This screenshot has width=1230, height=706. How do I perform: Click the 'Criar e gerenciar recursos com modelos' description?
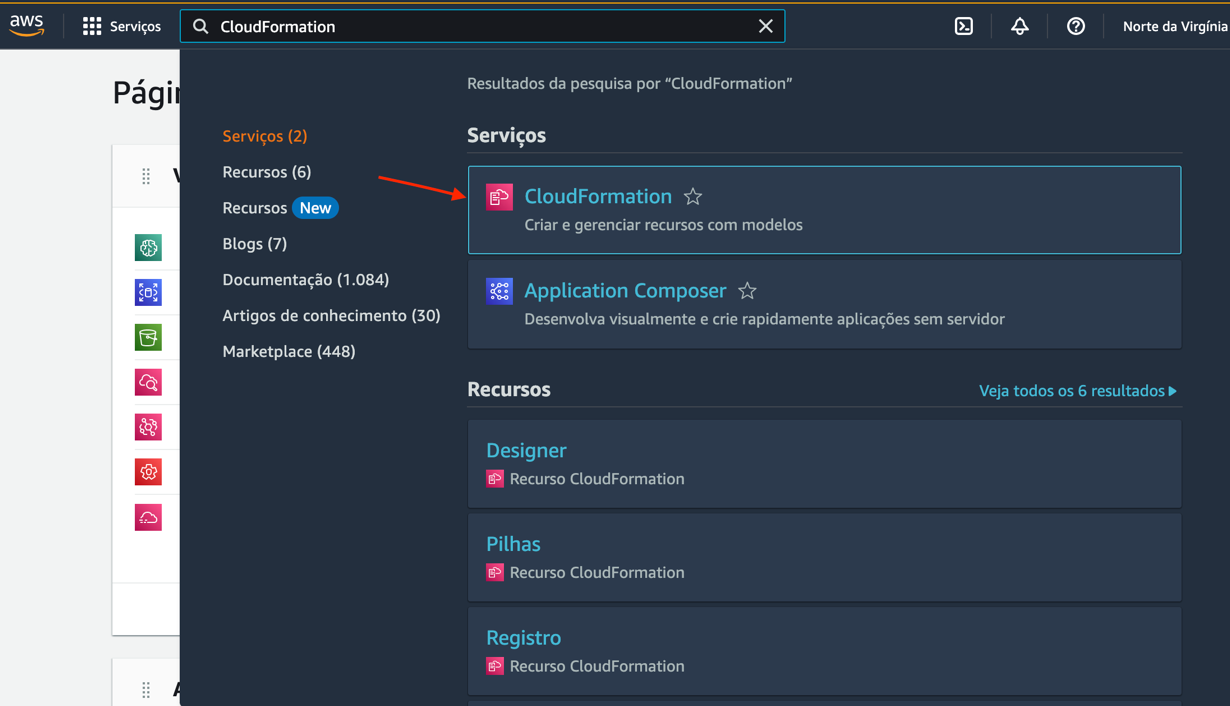[664, 225]
